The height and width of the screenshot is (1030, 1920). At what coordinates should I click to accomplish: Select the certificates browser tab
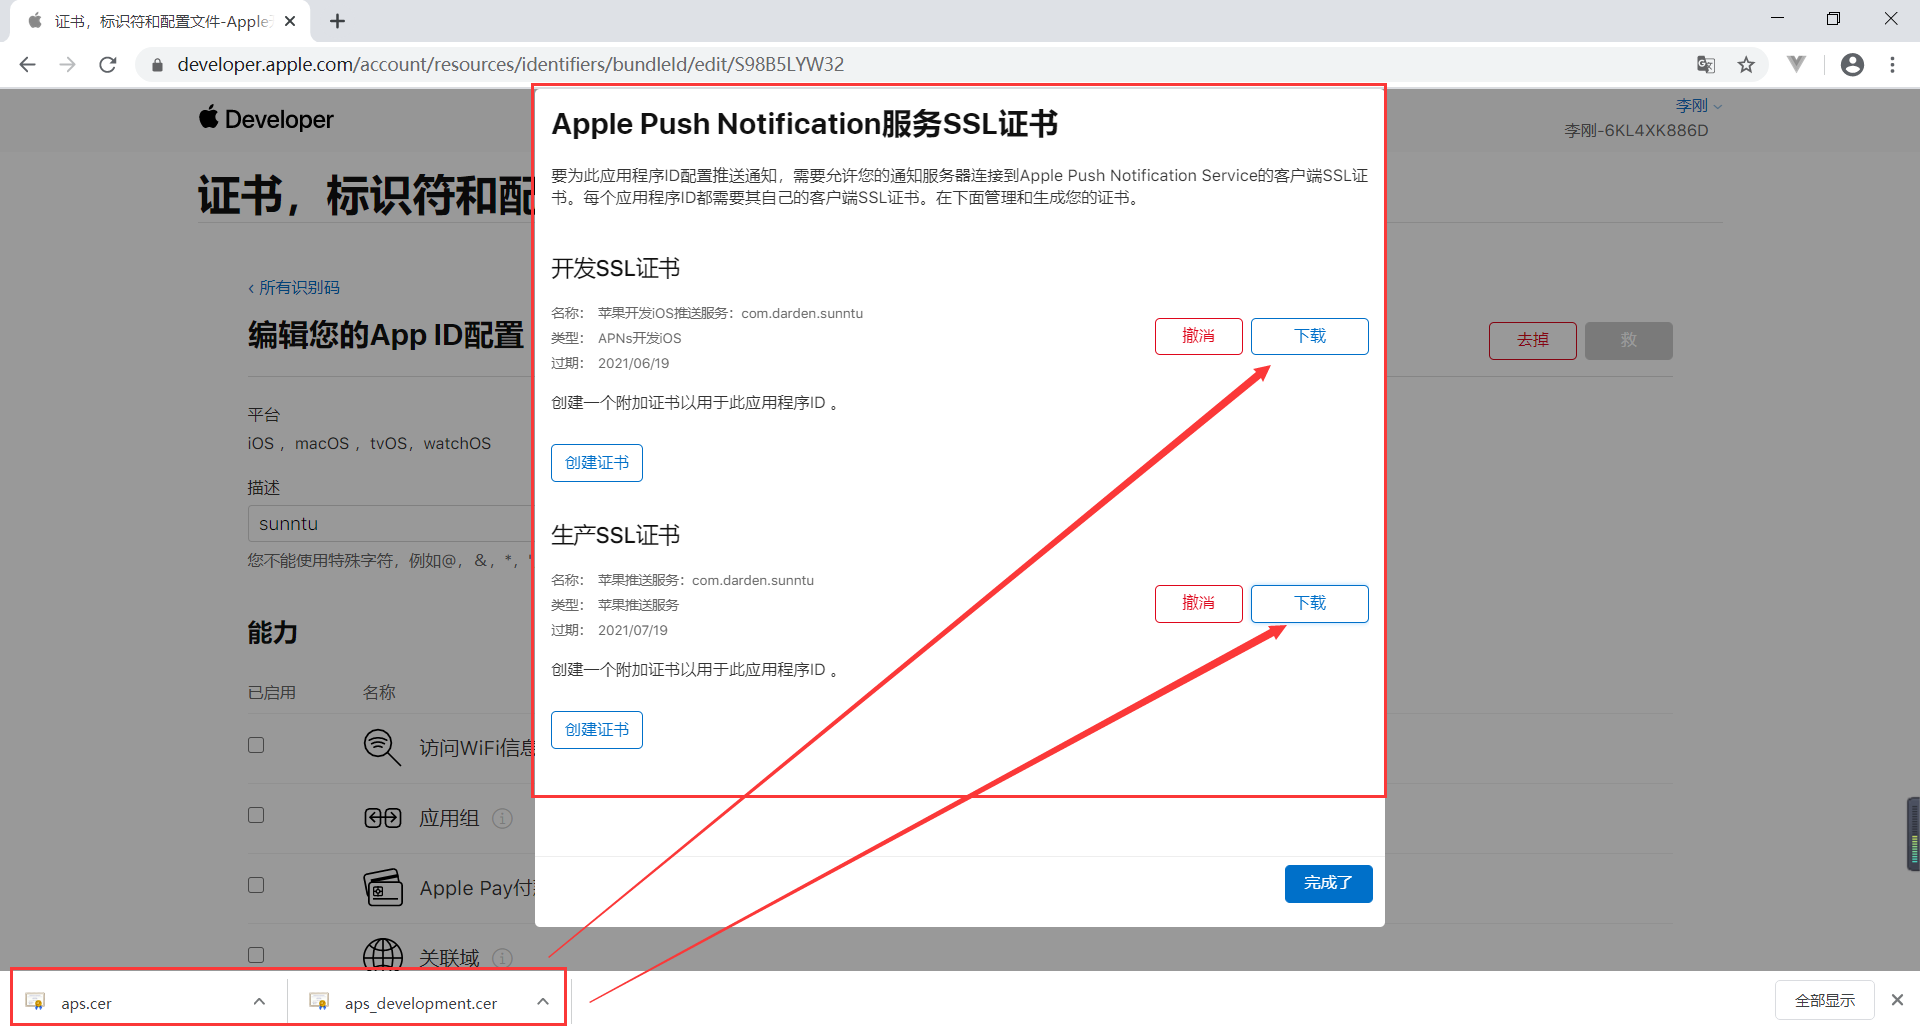point(160,21)
